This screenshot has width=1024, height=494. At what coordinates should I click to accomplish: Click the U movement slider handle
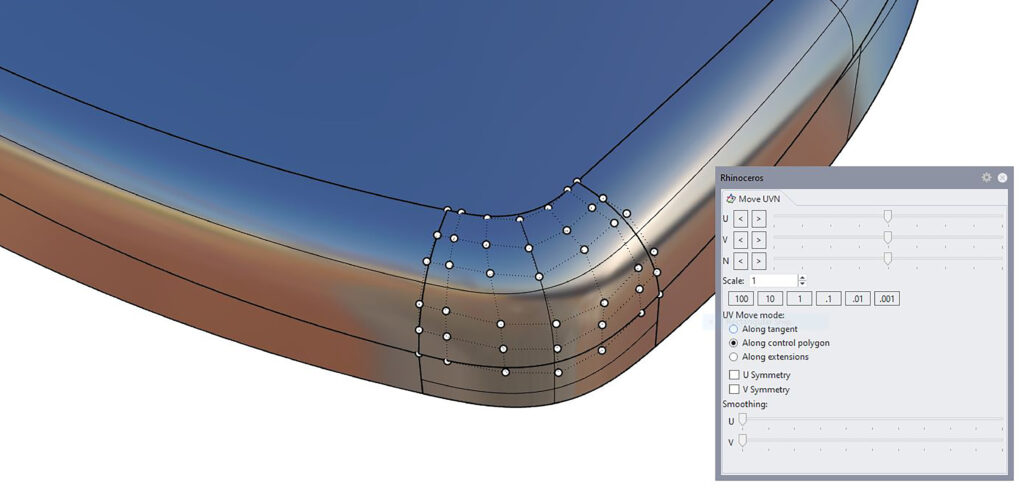[x=888, y=216]
